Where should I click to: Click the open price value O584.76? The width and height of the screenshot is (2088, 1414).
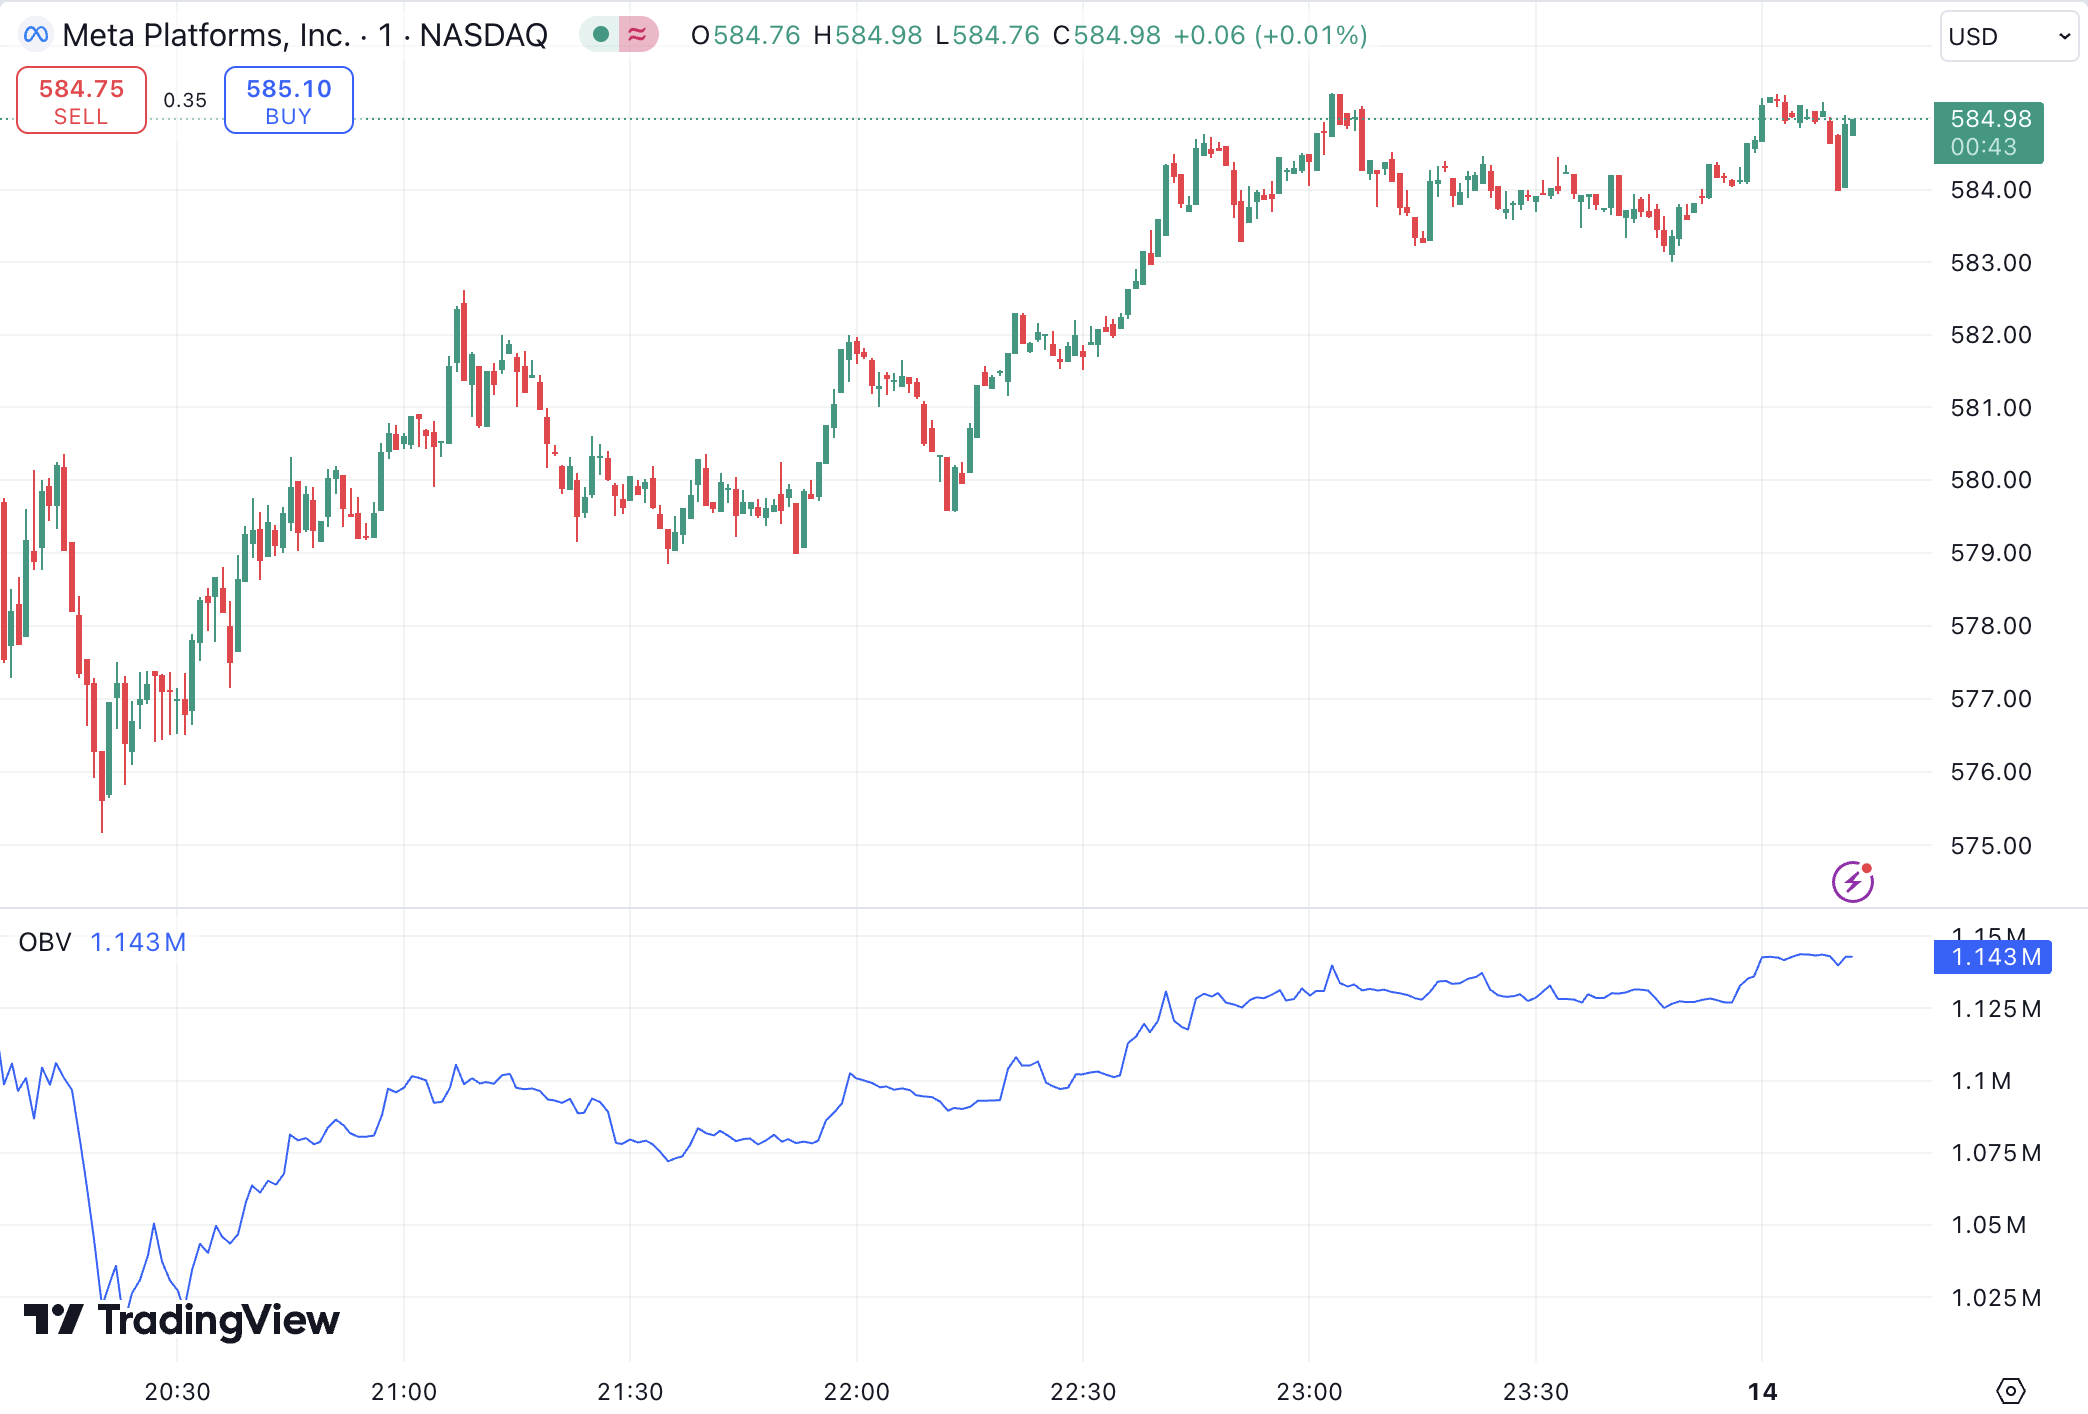tap(746, 35)
